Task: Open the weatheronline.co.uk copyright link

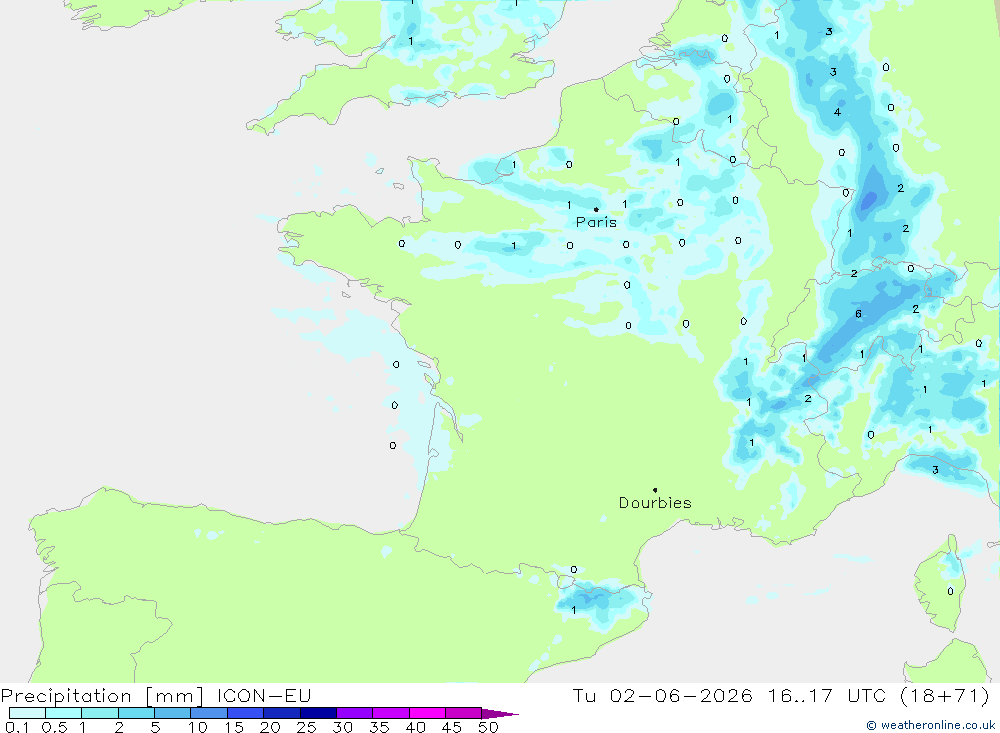Action: click(930, 725)
